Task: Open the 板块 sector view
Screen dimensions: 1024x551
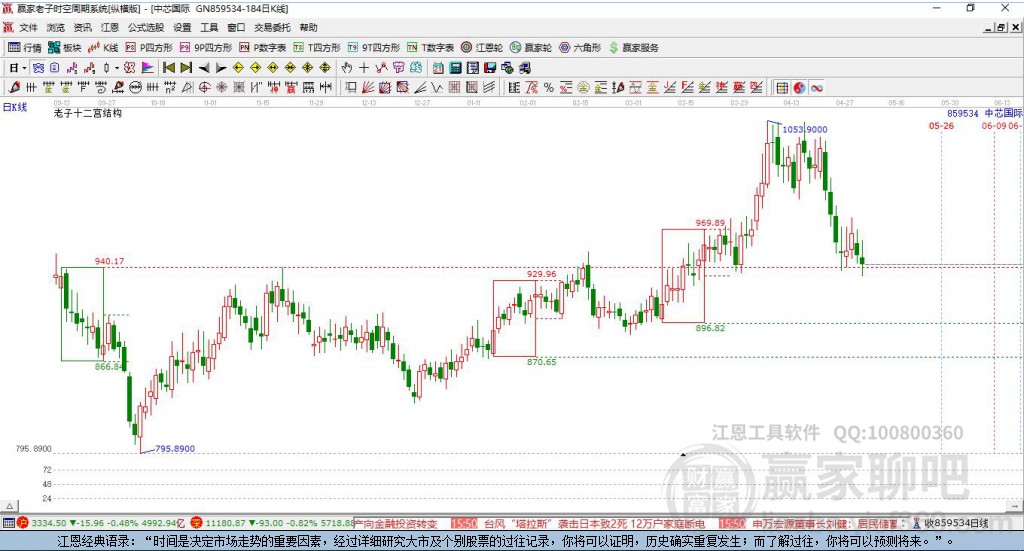Action: point(65,48)
